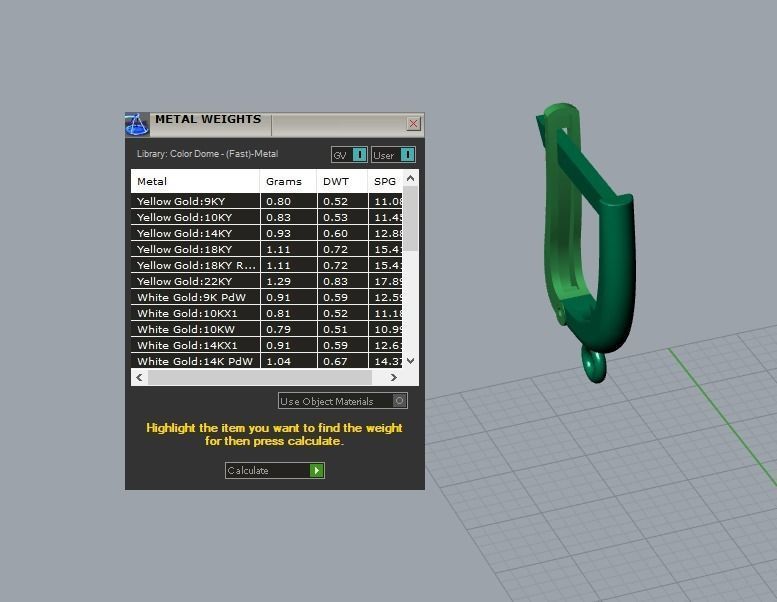The height and width of the screenshot is (602, 777).
Task: Sort by the DWT column header
Action: coord(342,181)
